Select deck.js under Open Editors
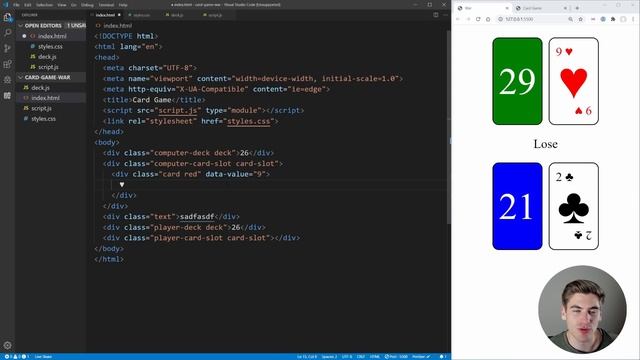640x360 pixels. [x=51, y=57]
